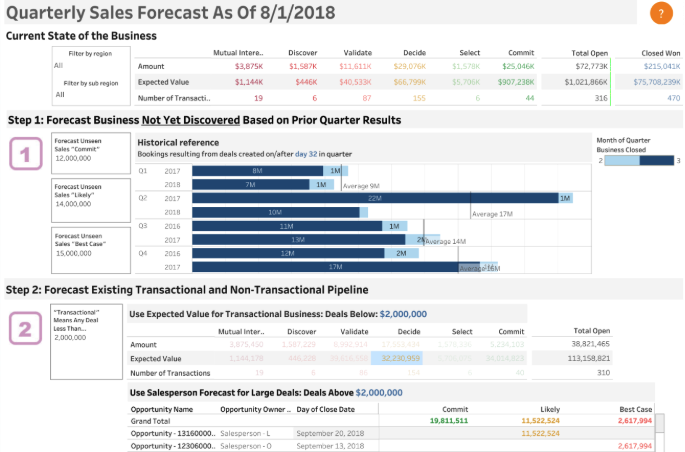Select the Salesperson - L row

tap(255, 433)
